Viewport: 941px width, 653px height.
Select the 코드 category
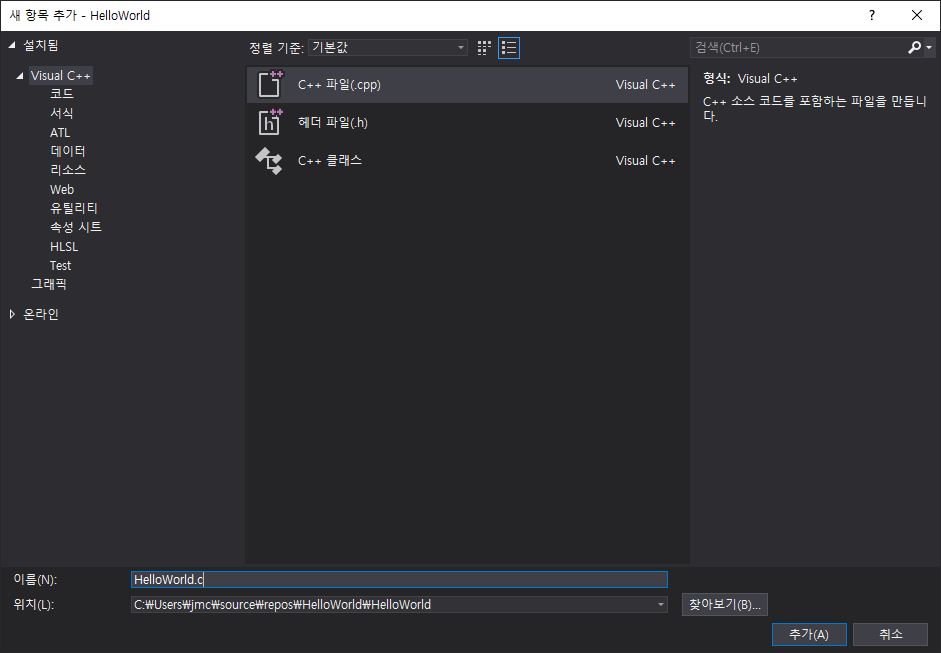point(61,94)
